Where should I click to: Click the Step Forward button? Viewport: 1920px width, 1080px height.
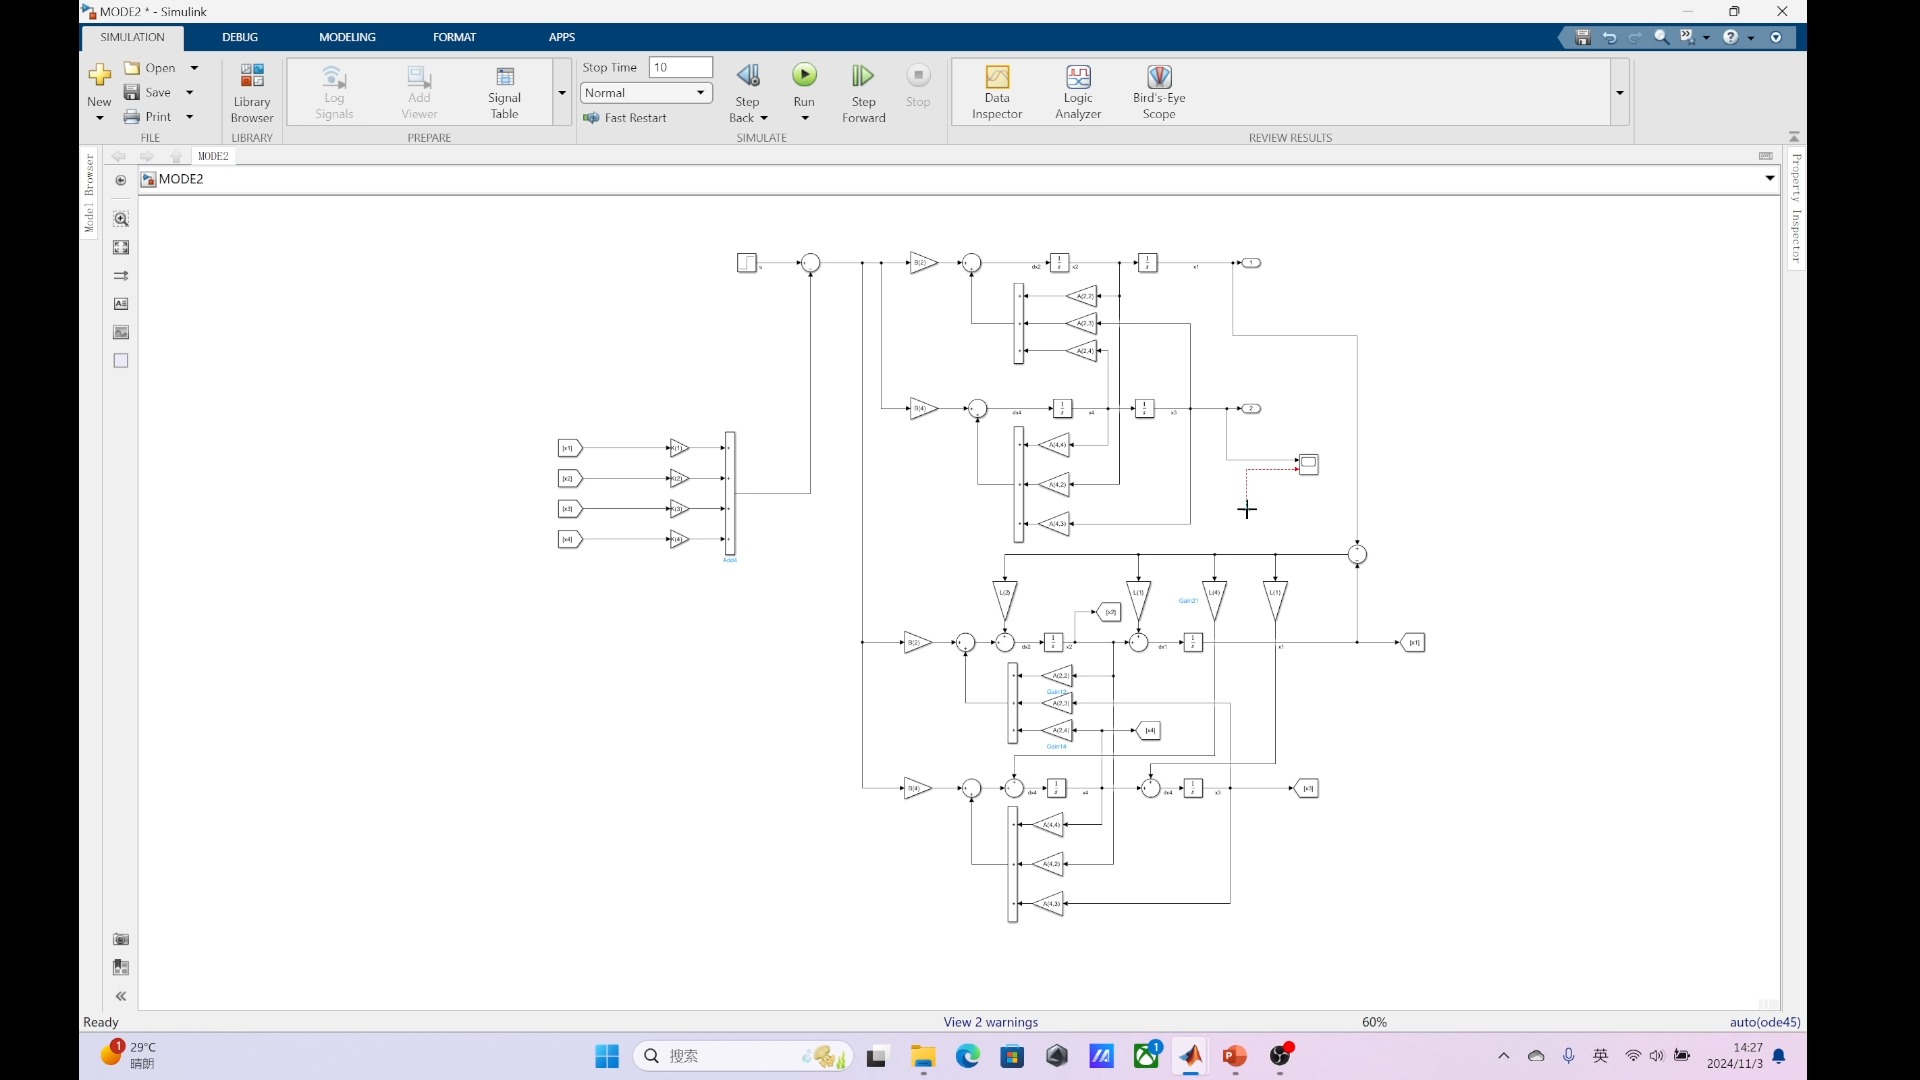coord(862,92)
